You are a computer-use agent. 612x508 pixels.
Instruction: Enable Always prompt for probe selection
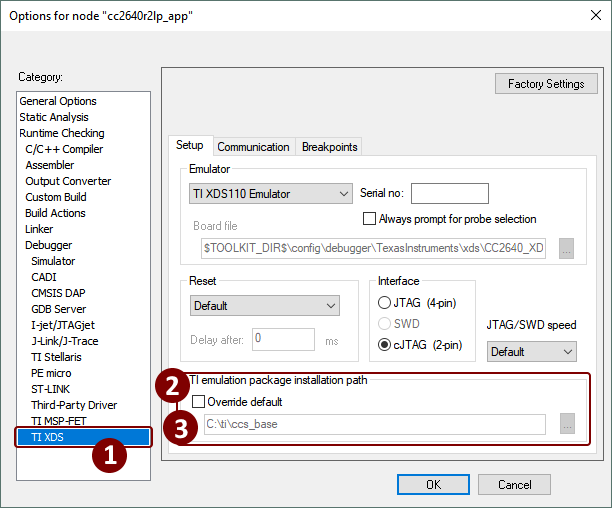370,219
